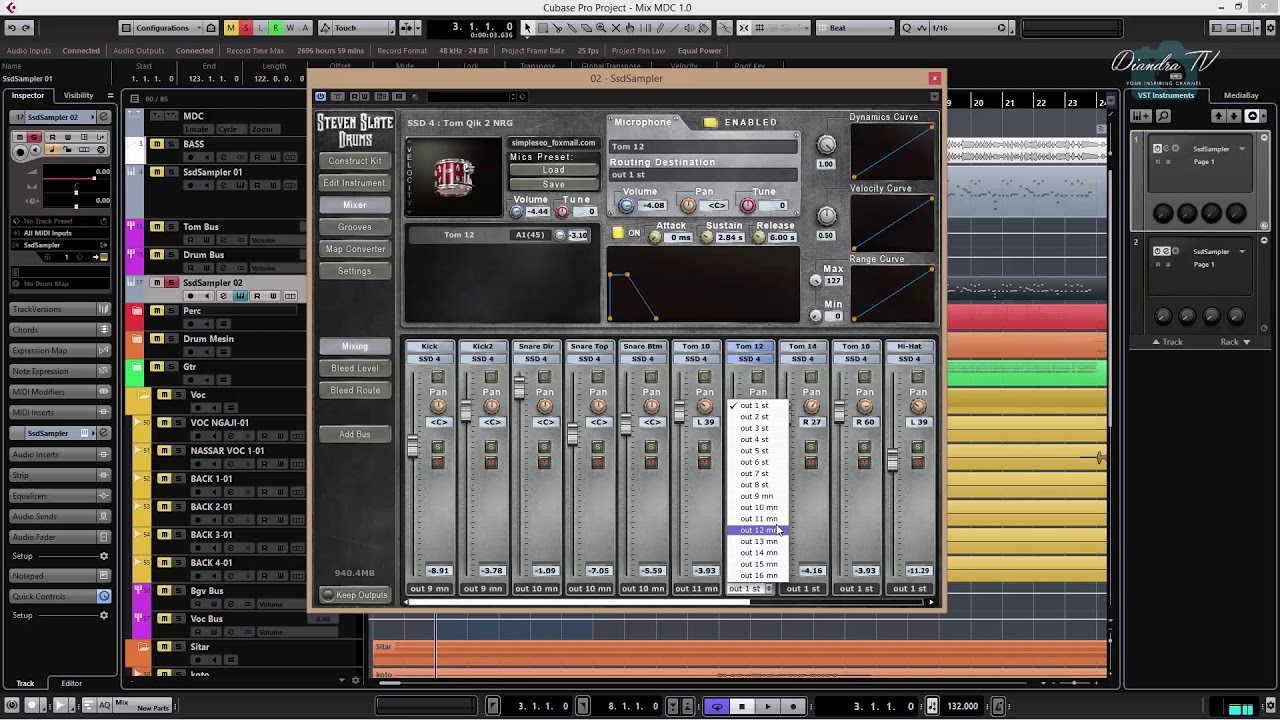Open the Map Converter page
The width and height of the screenshot is (1280, 720).
(355, 249)
